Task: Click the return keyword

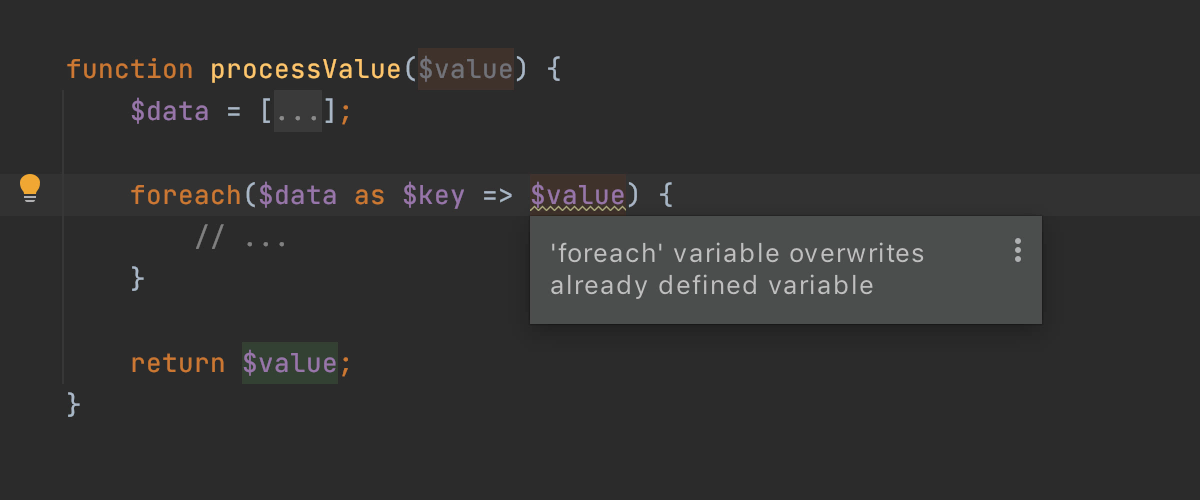Action: (x=178, y=363)
